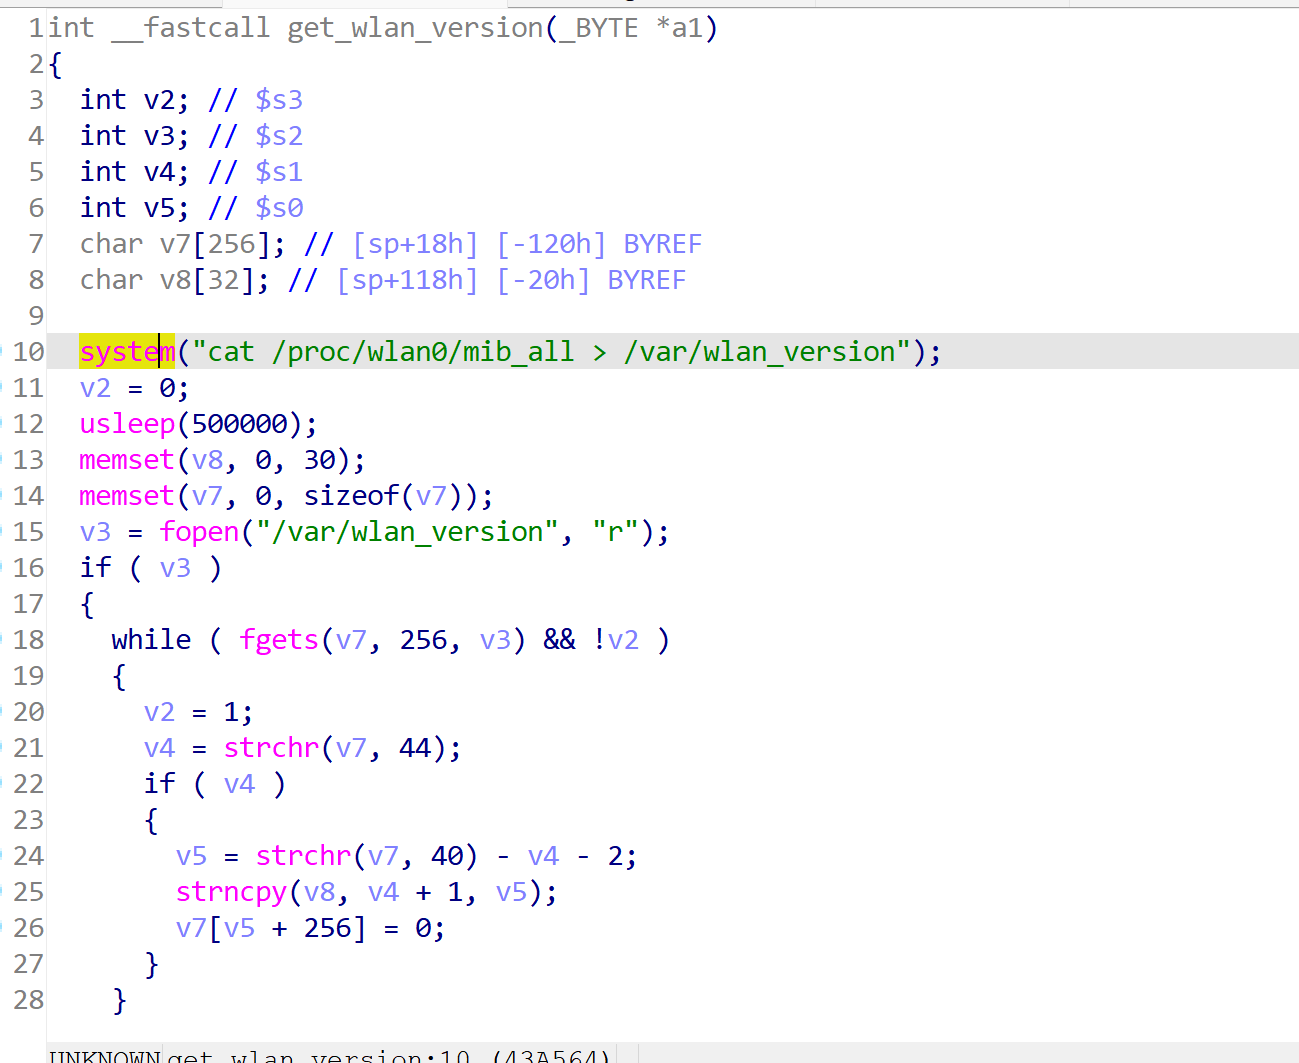Screen dimensions: 1299x1063
Task: Click the fgets call in the while loop
Action: pos(278,640)
